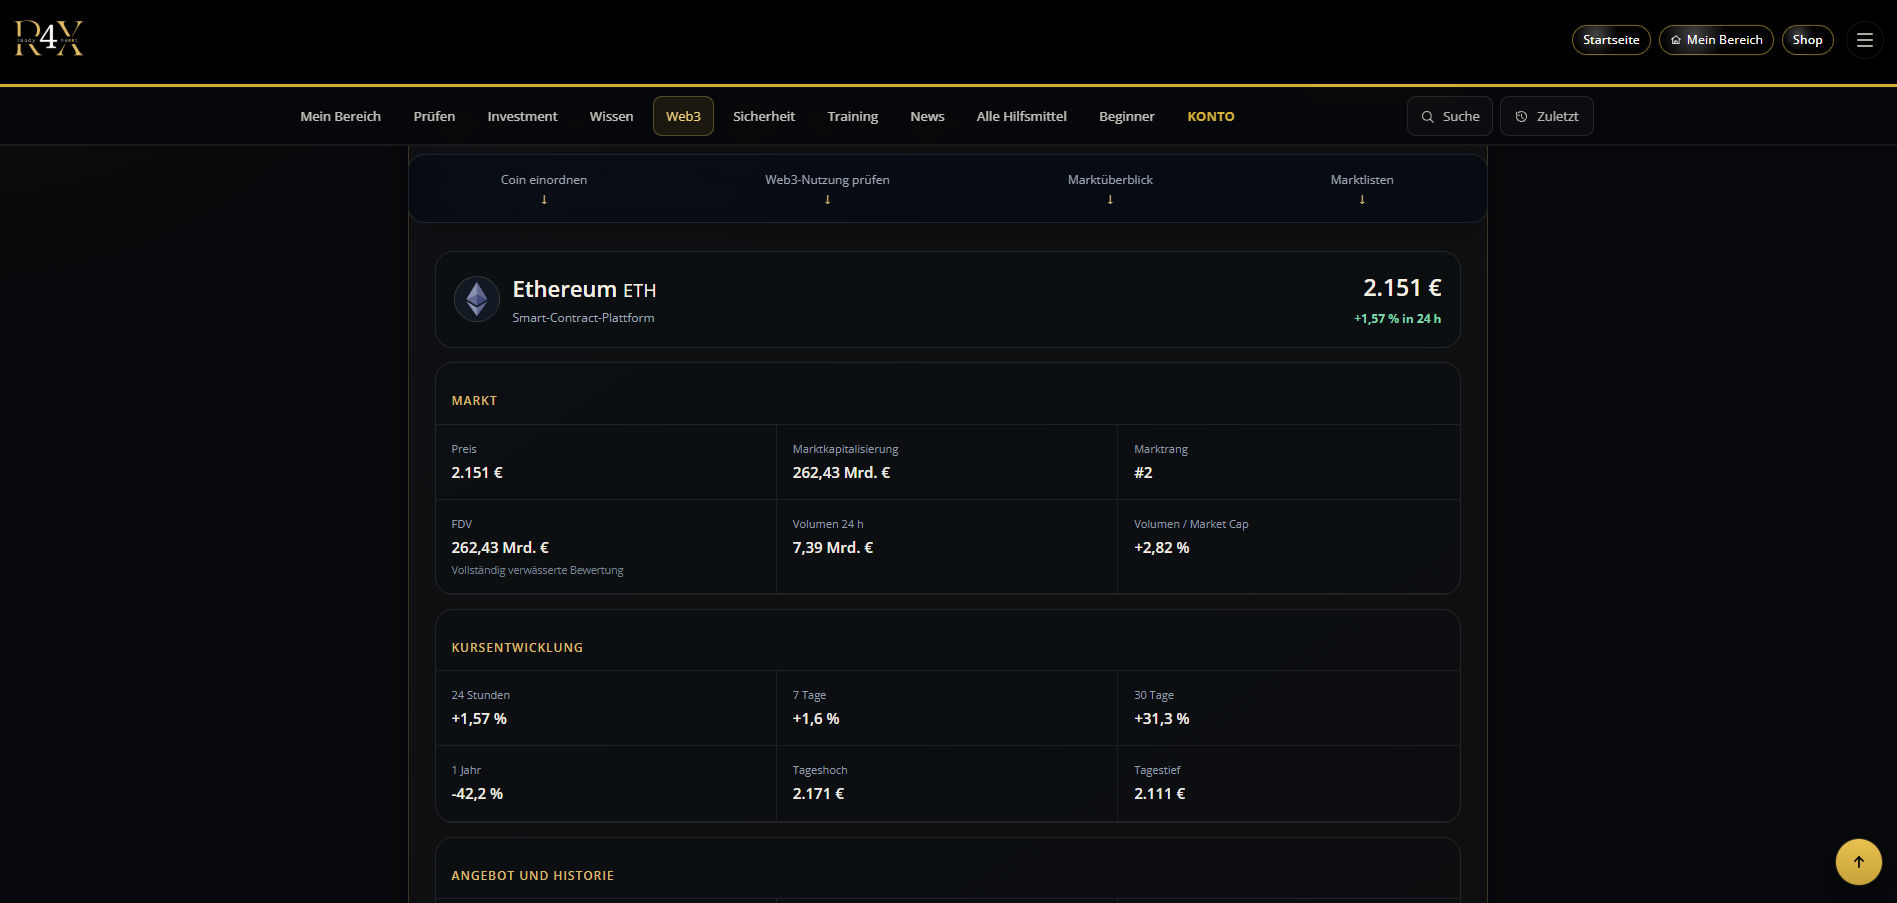Viewport: 1897px width, 903px height.
Task: Click Vollständig verwässerte Bewertung note
Action: (537, 570)
